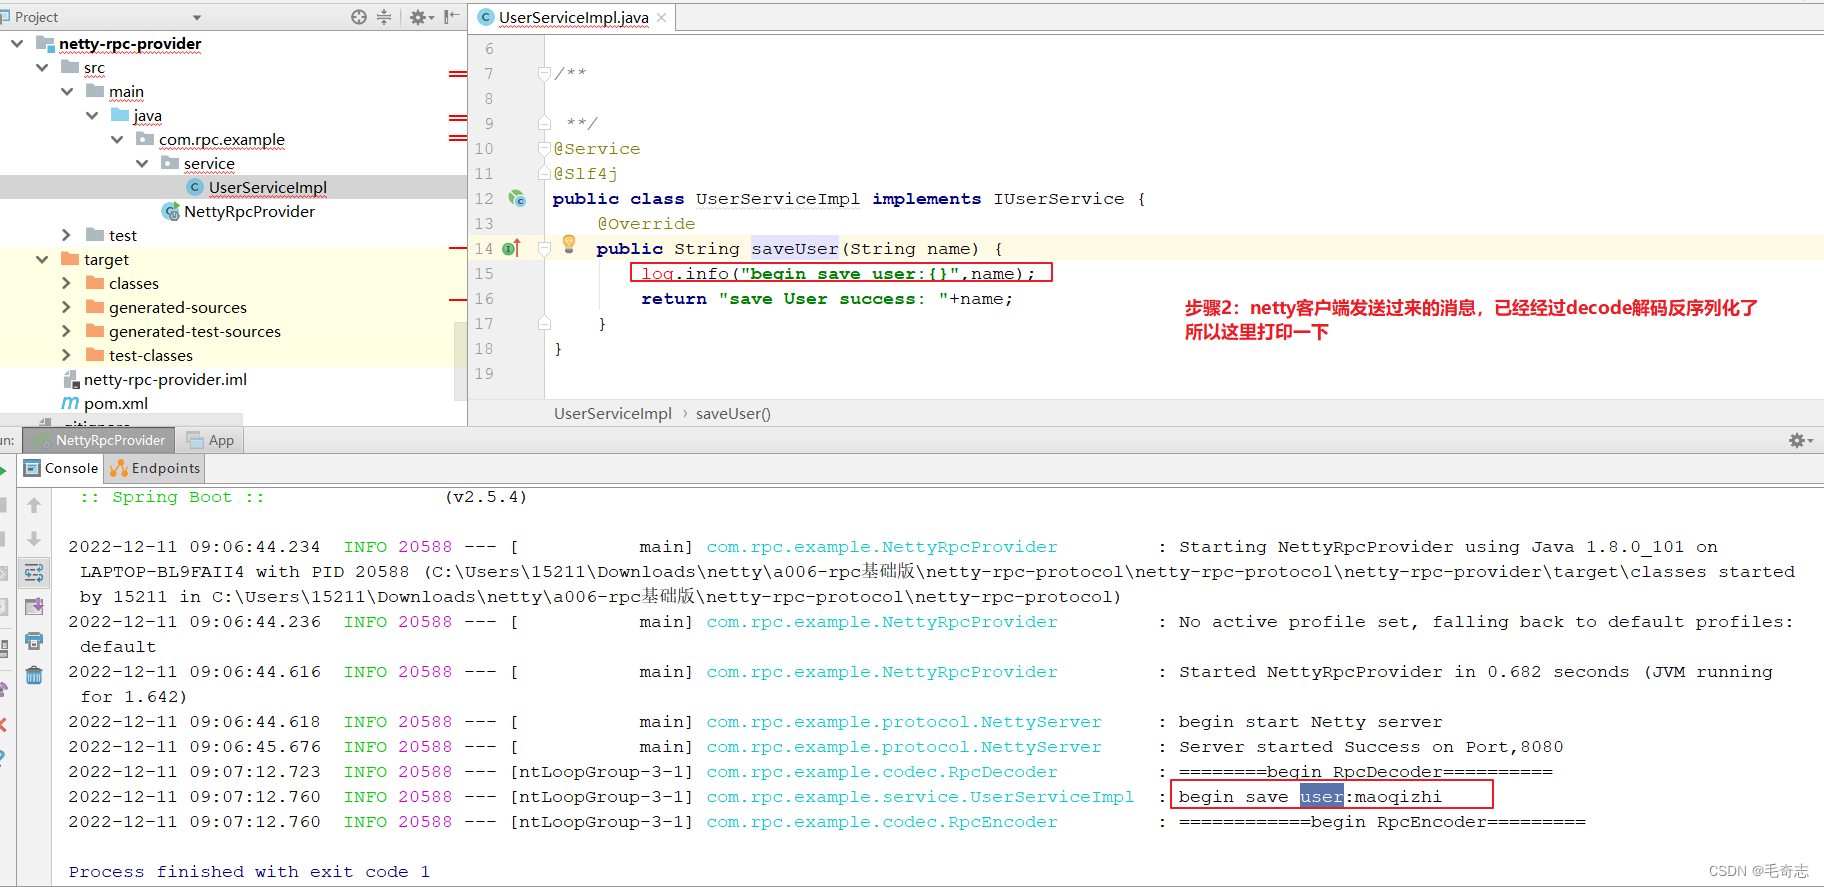Click the log.info statement on line 15

click(x=838, y=273)
